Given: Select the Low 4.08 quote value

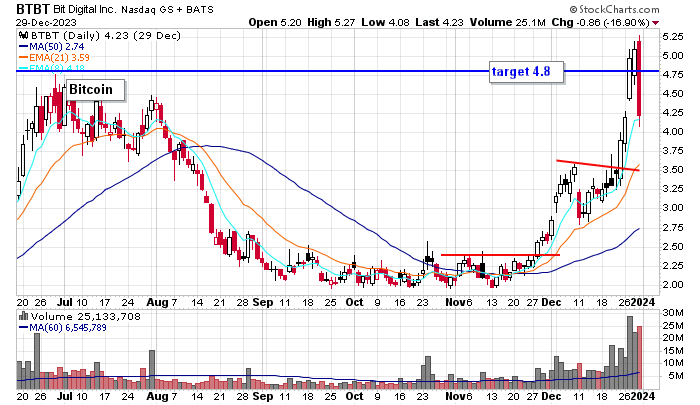Looking at the screenshot, I should [385, 22].
